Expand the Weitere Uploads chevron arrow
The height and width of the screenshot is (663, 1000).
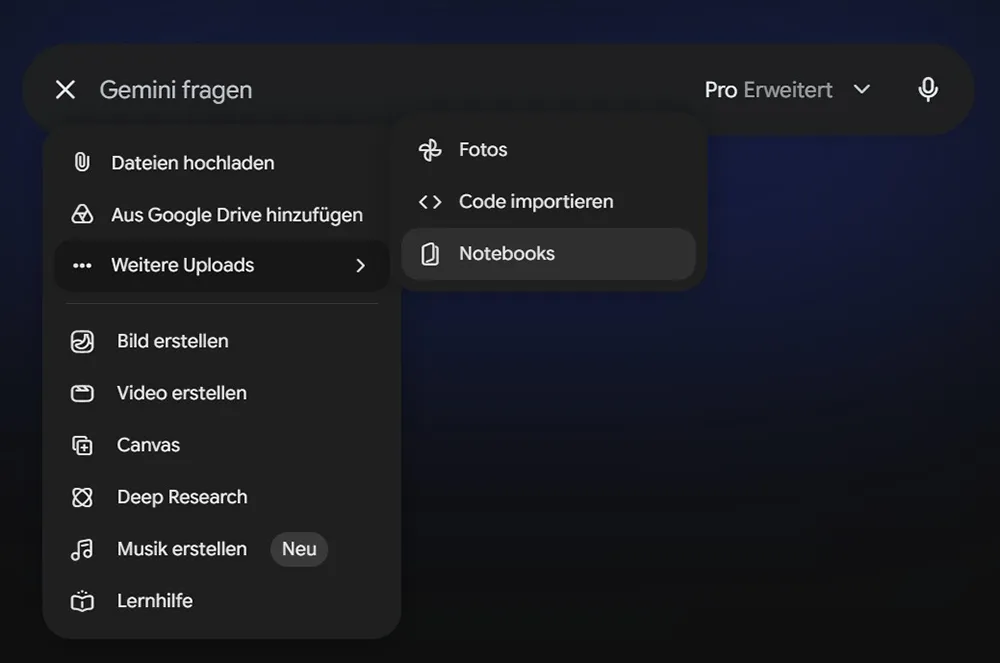click(x=360, y=266)
